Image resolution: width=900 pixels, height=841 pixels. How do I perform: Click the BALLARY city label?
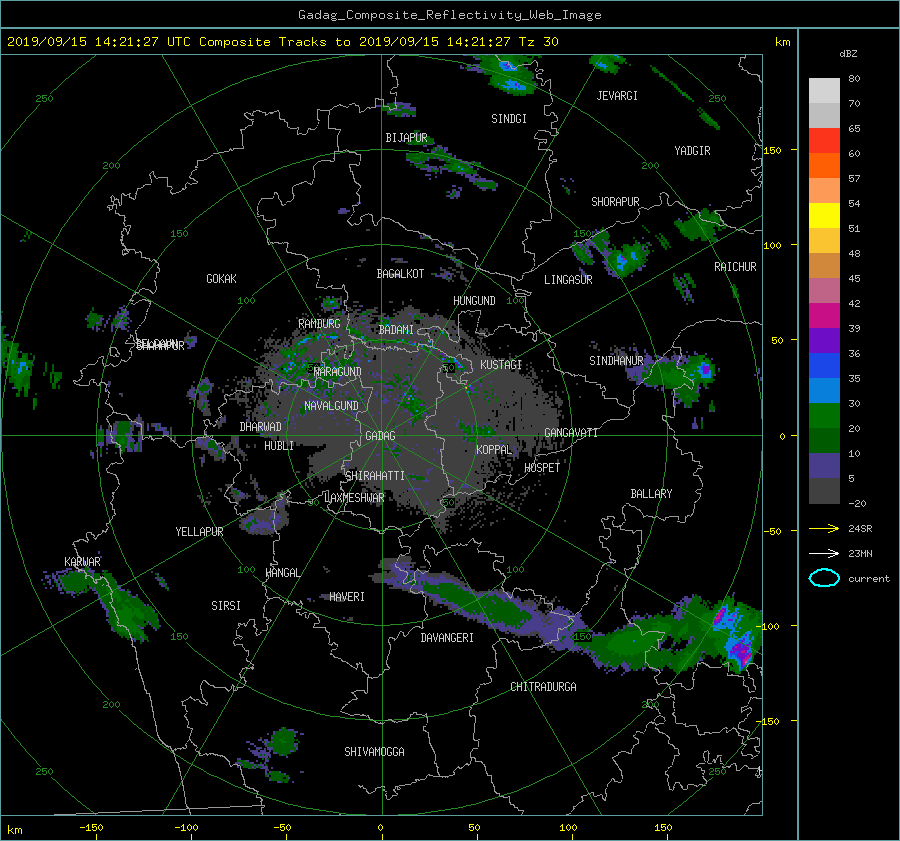pyautogui.click(x=651, y=494)
